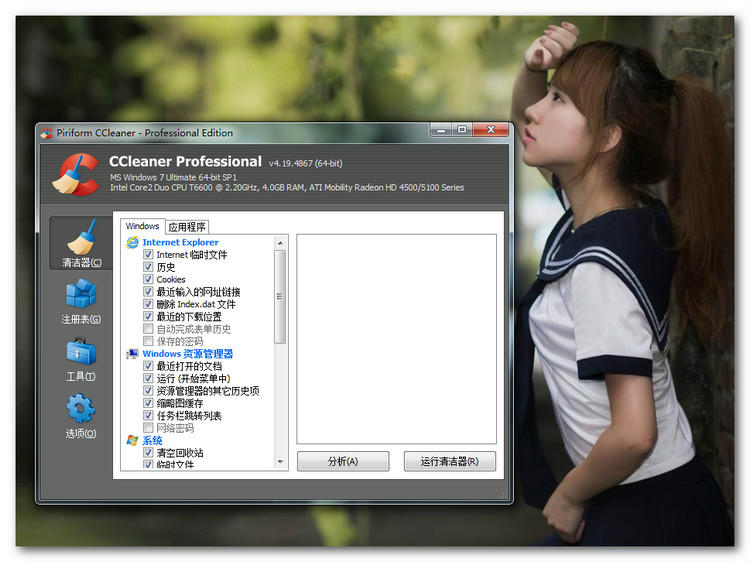Click the 运行清洁器(R) button
Viewport: 750px width, 562px height.
450,462
